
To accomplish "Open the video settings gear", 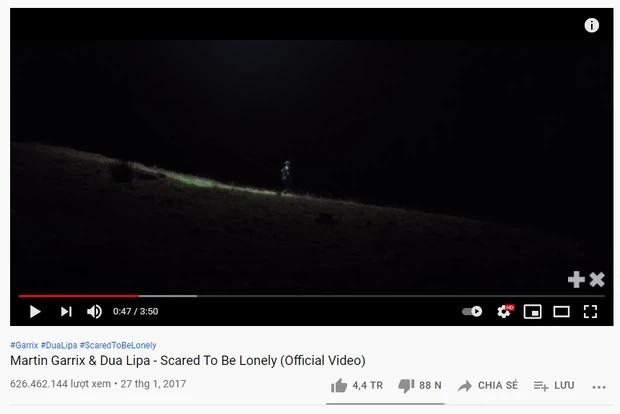I will (505, 312).
